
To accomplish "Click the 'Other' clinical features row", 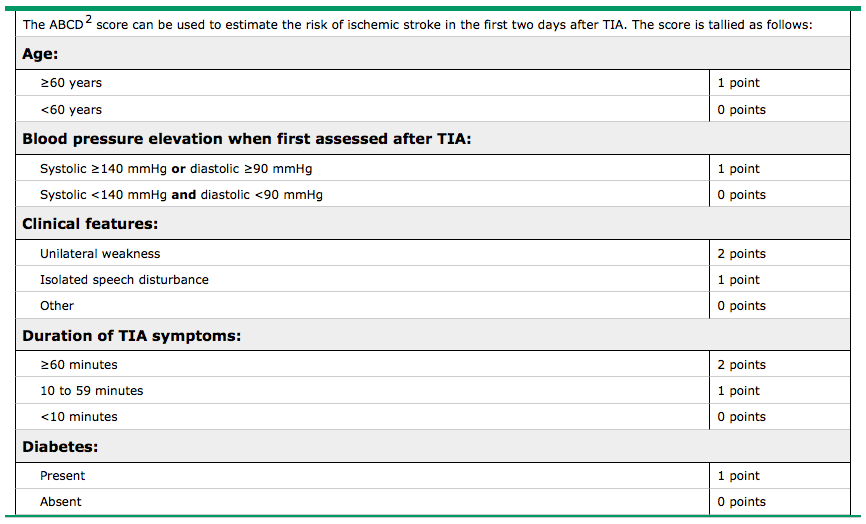I will coord(57,306).
